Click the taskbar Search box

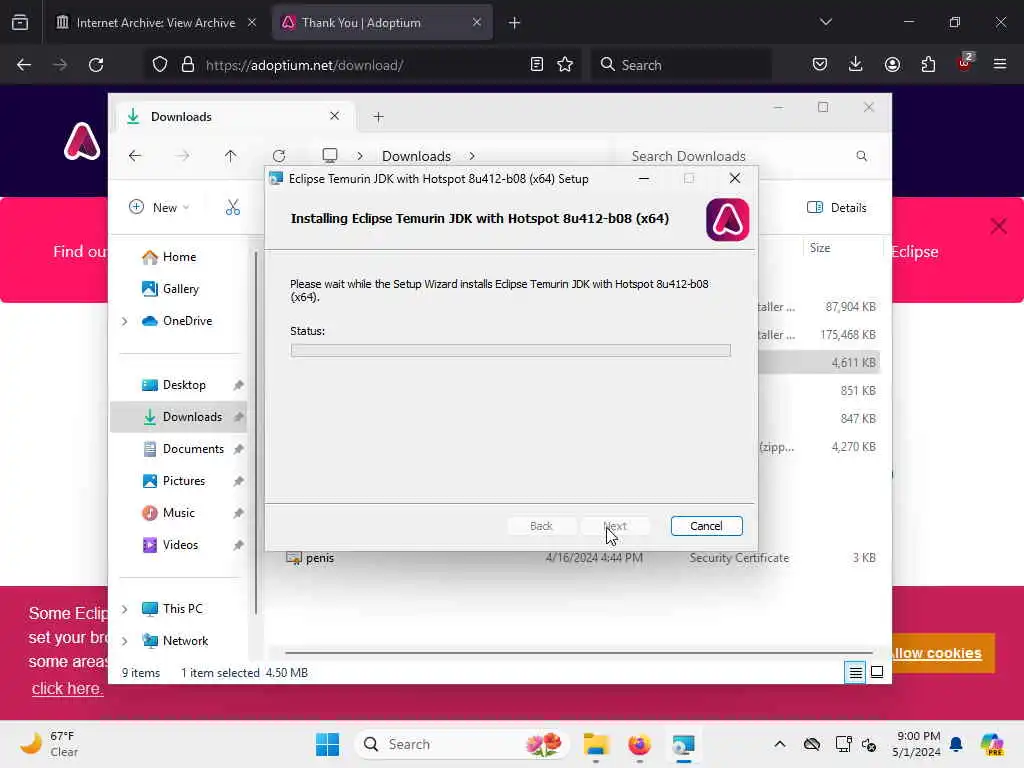462,744
